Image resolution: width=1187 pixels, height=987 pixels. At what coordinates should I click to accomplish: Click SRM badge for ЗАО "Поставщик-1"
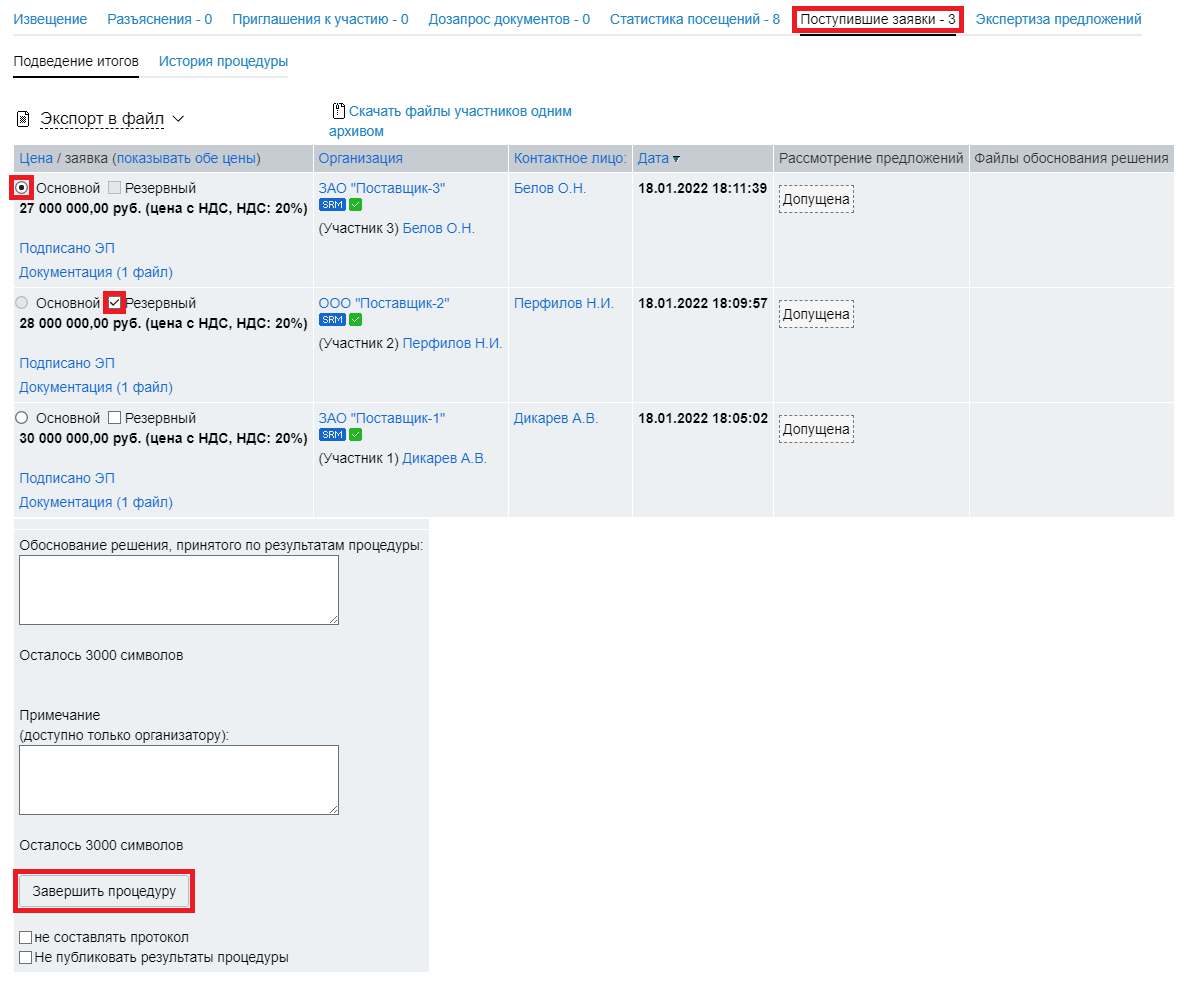332,435
